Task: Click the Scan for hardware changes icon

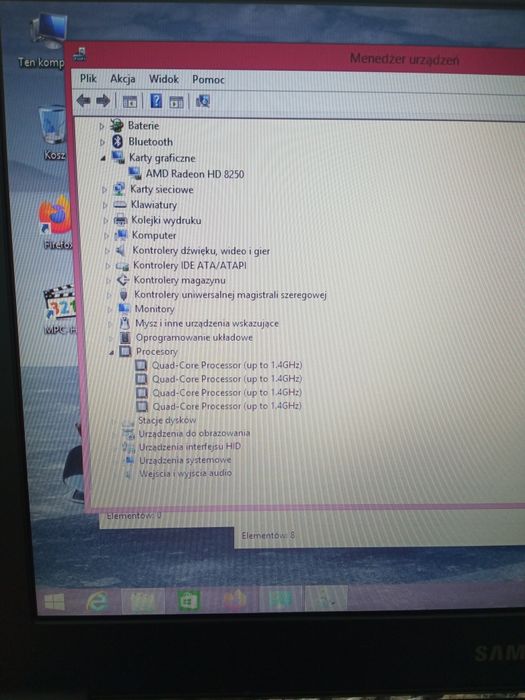Action: pos(202,101)
